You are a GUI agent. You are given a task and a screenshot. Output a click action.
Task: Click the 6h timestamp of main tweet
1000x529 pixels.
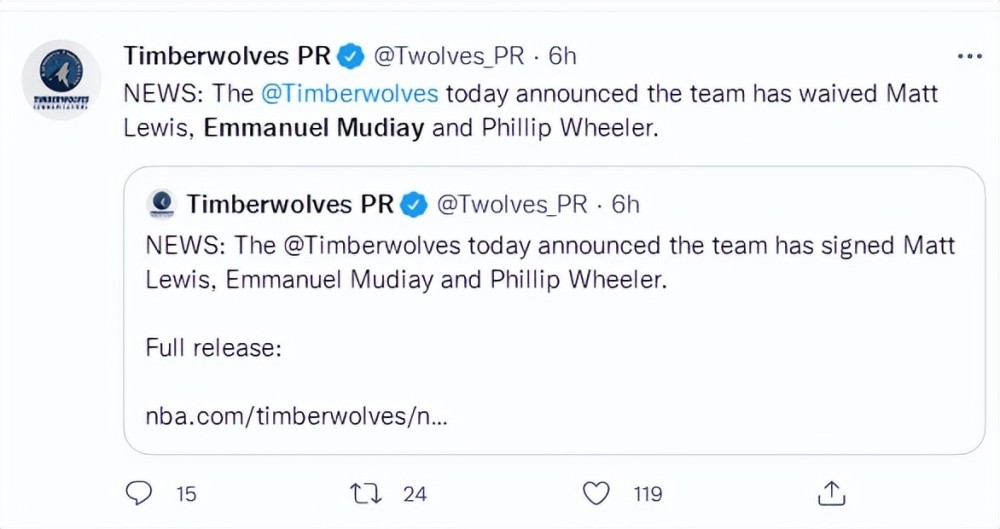562,56
